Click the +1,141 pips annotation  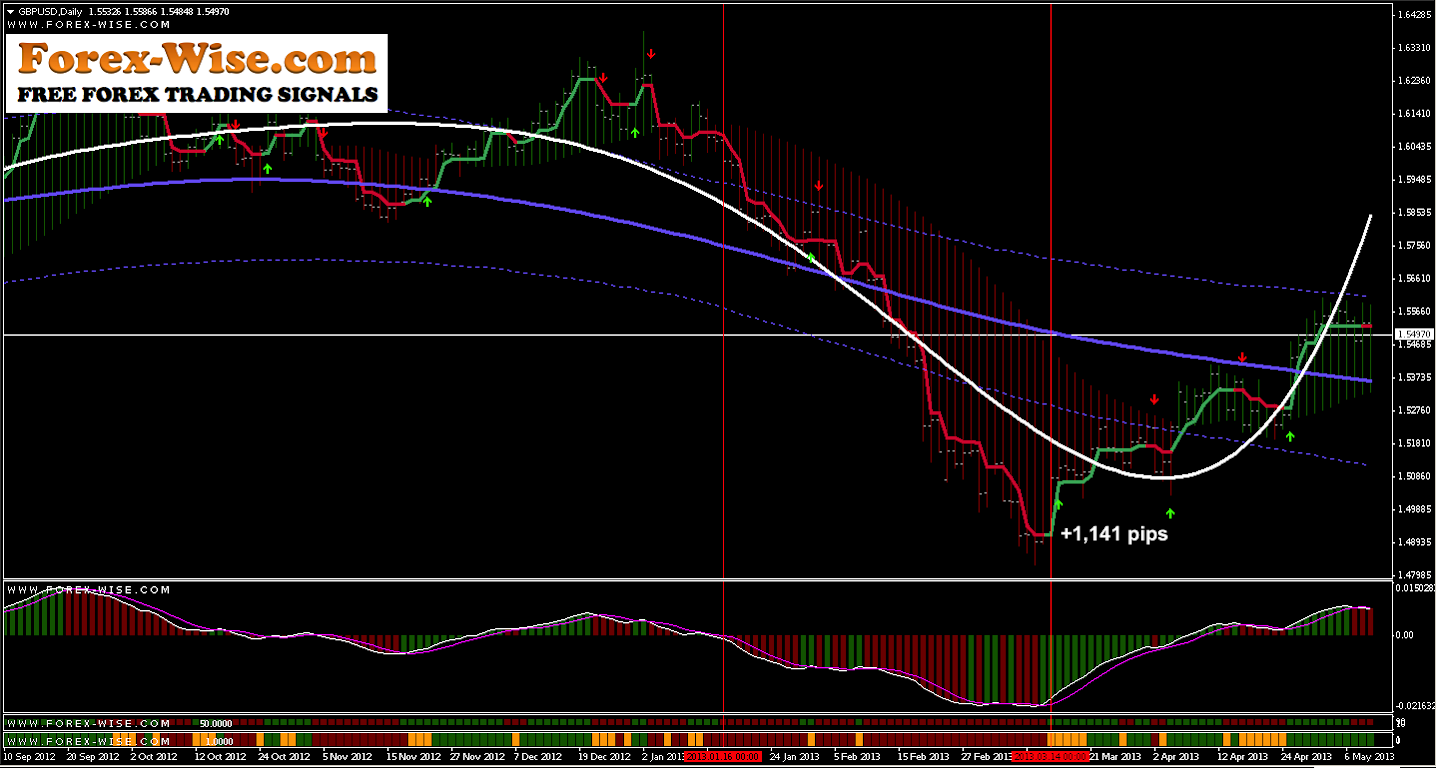click(1114, 534)
